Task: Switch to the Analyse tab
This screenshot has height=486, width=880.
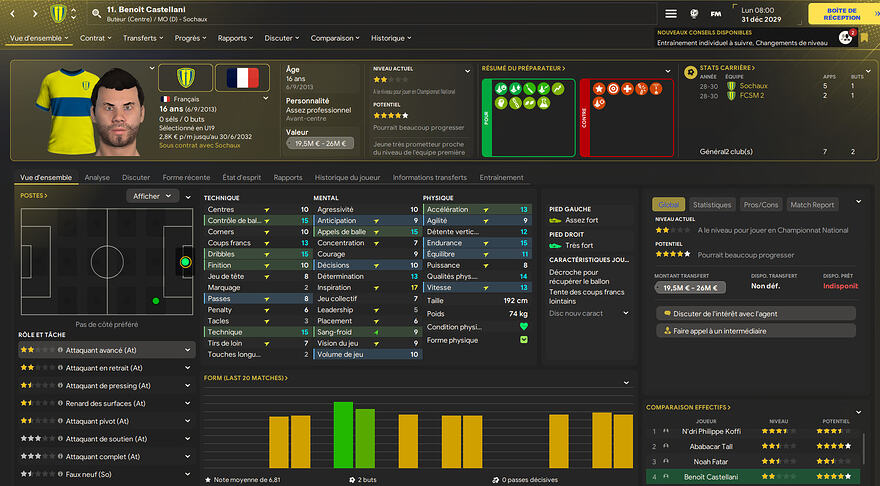Action: coord(97,178)
